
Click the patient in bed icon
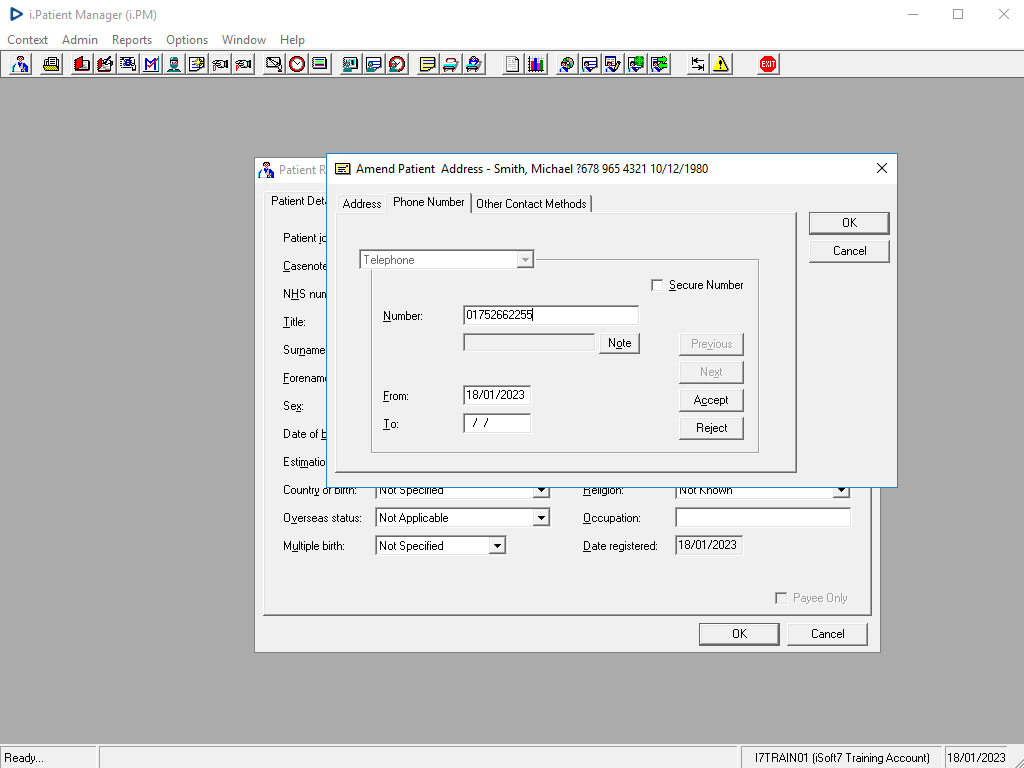(x=473, y=64)
